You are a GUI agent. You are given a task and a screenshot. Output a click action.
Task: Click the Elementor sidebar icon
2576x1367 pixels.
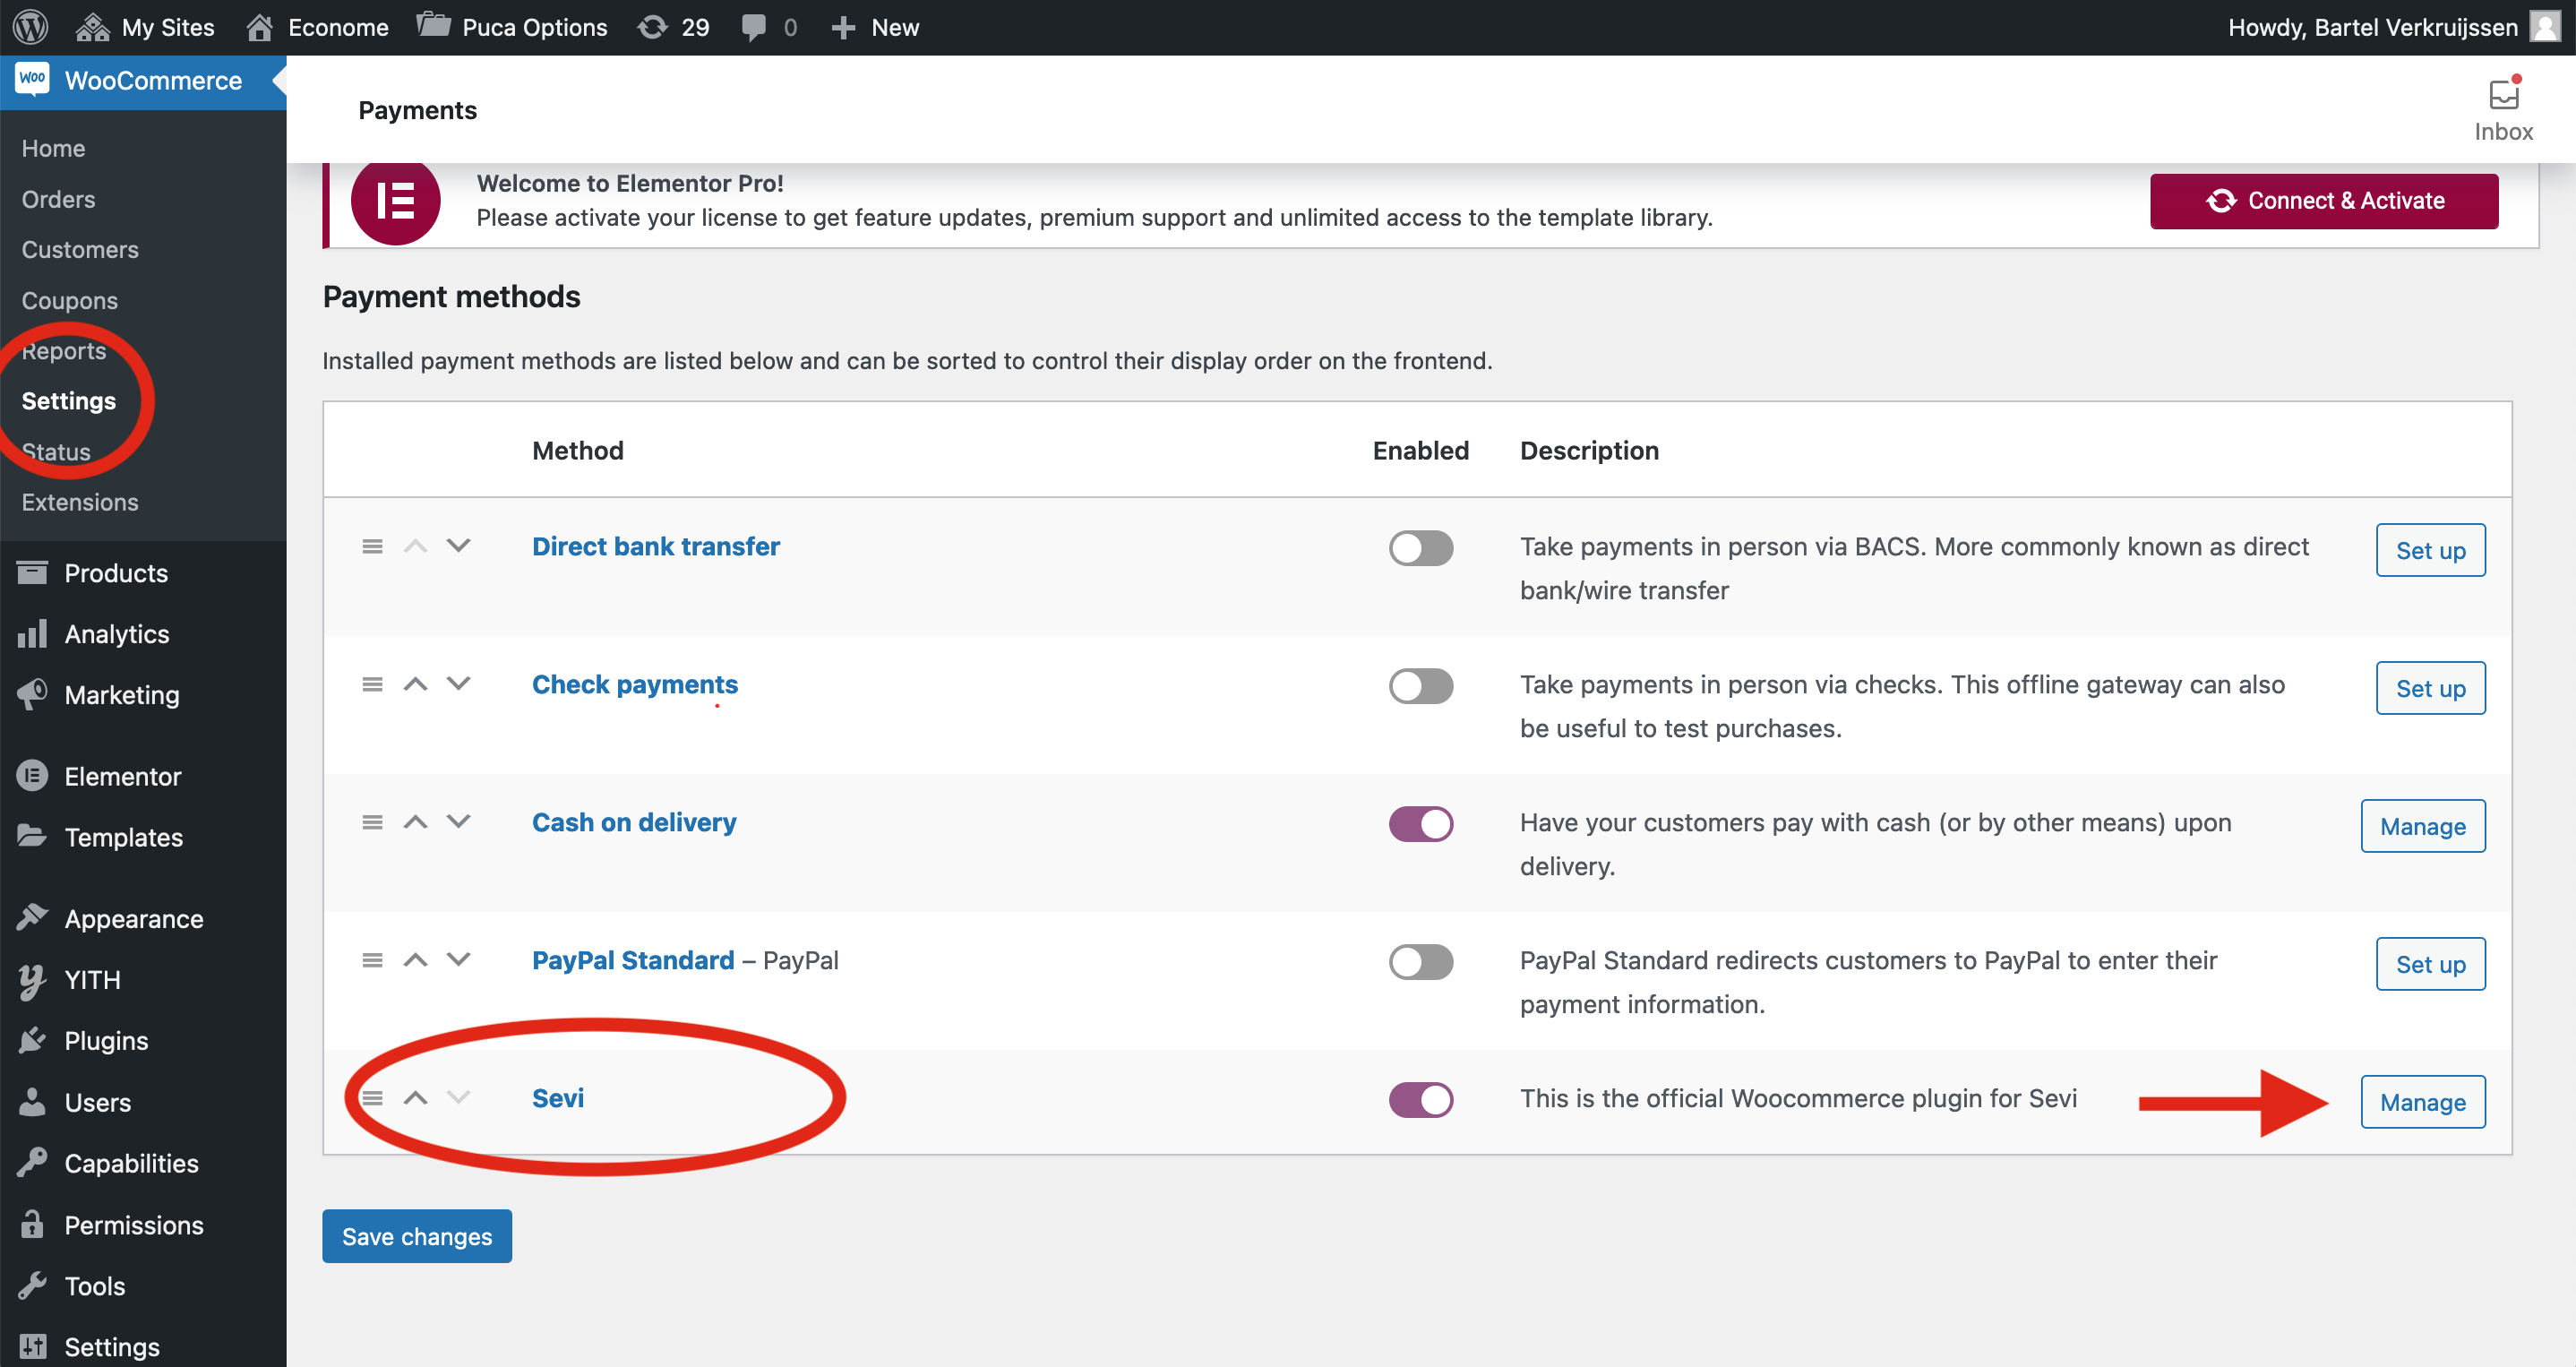[x=32, y=776]
